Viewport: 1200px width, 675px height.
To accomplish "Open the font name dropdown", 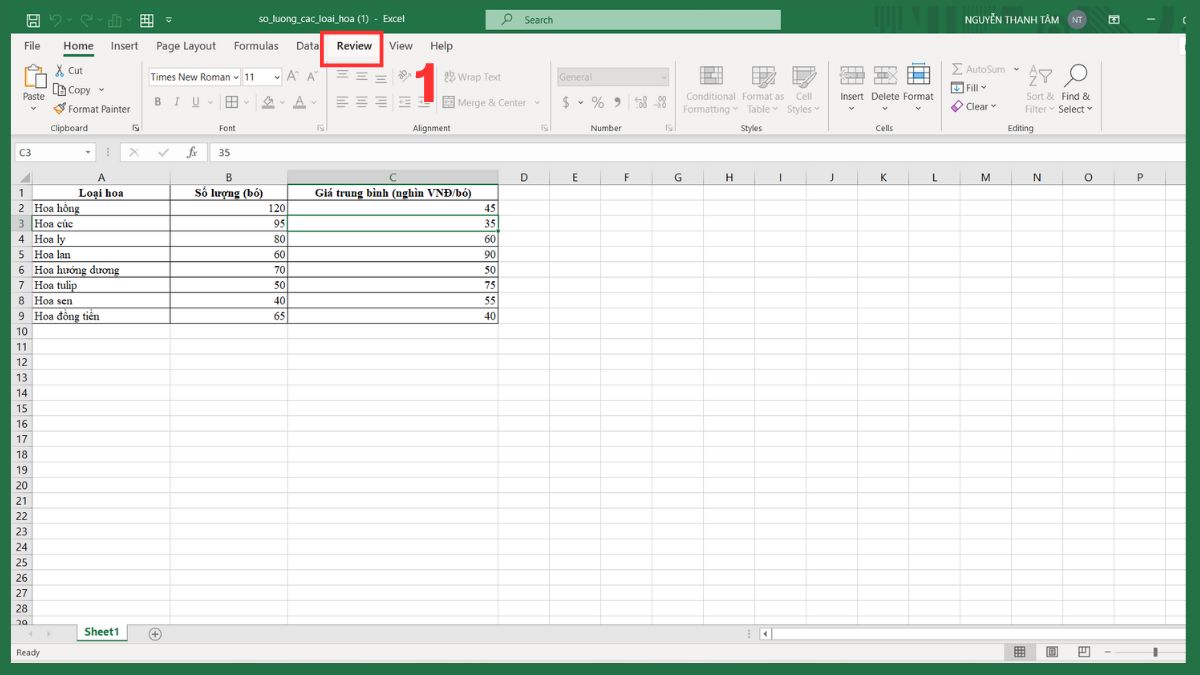I will [238, 76].
